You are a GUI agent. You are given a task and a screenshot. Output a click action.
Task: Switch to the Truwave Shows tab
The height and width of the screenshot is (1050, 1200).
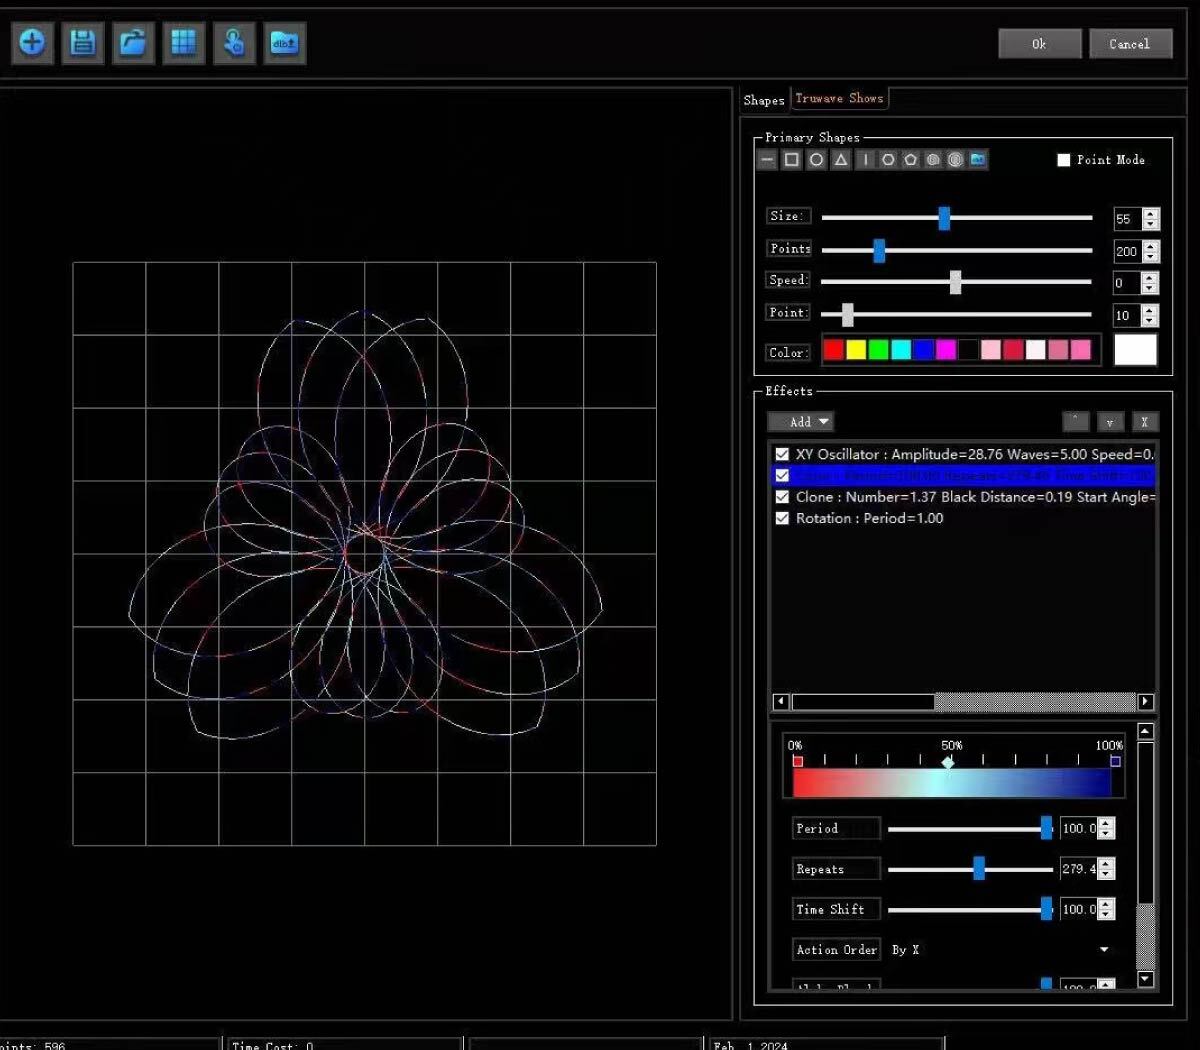839,98
